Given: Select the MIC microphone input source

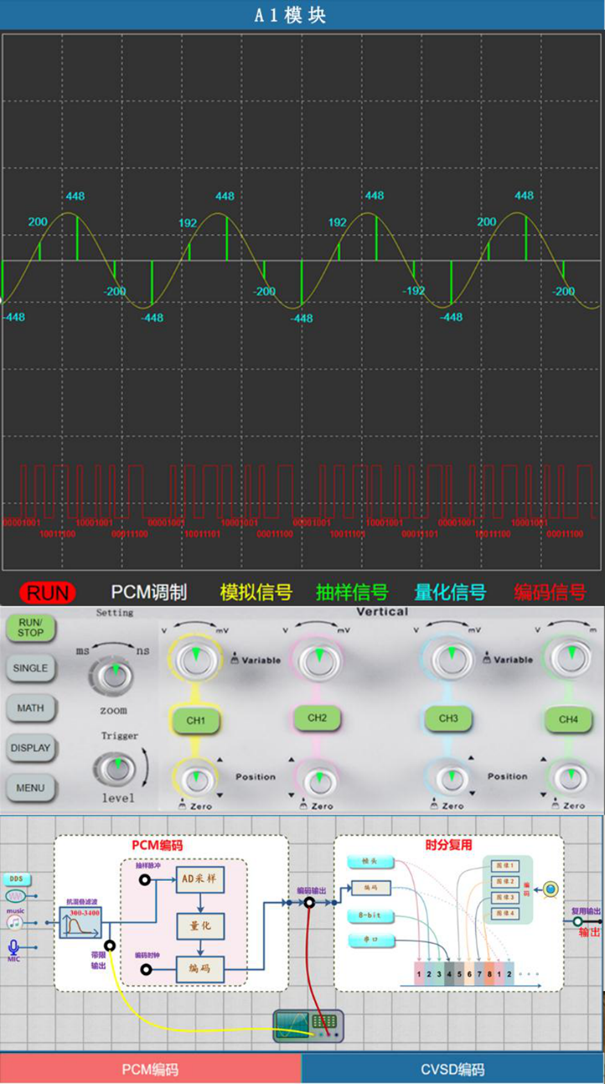Looking at the screenshot, I should coord(14,948).
